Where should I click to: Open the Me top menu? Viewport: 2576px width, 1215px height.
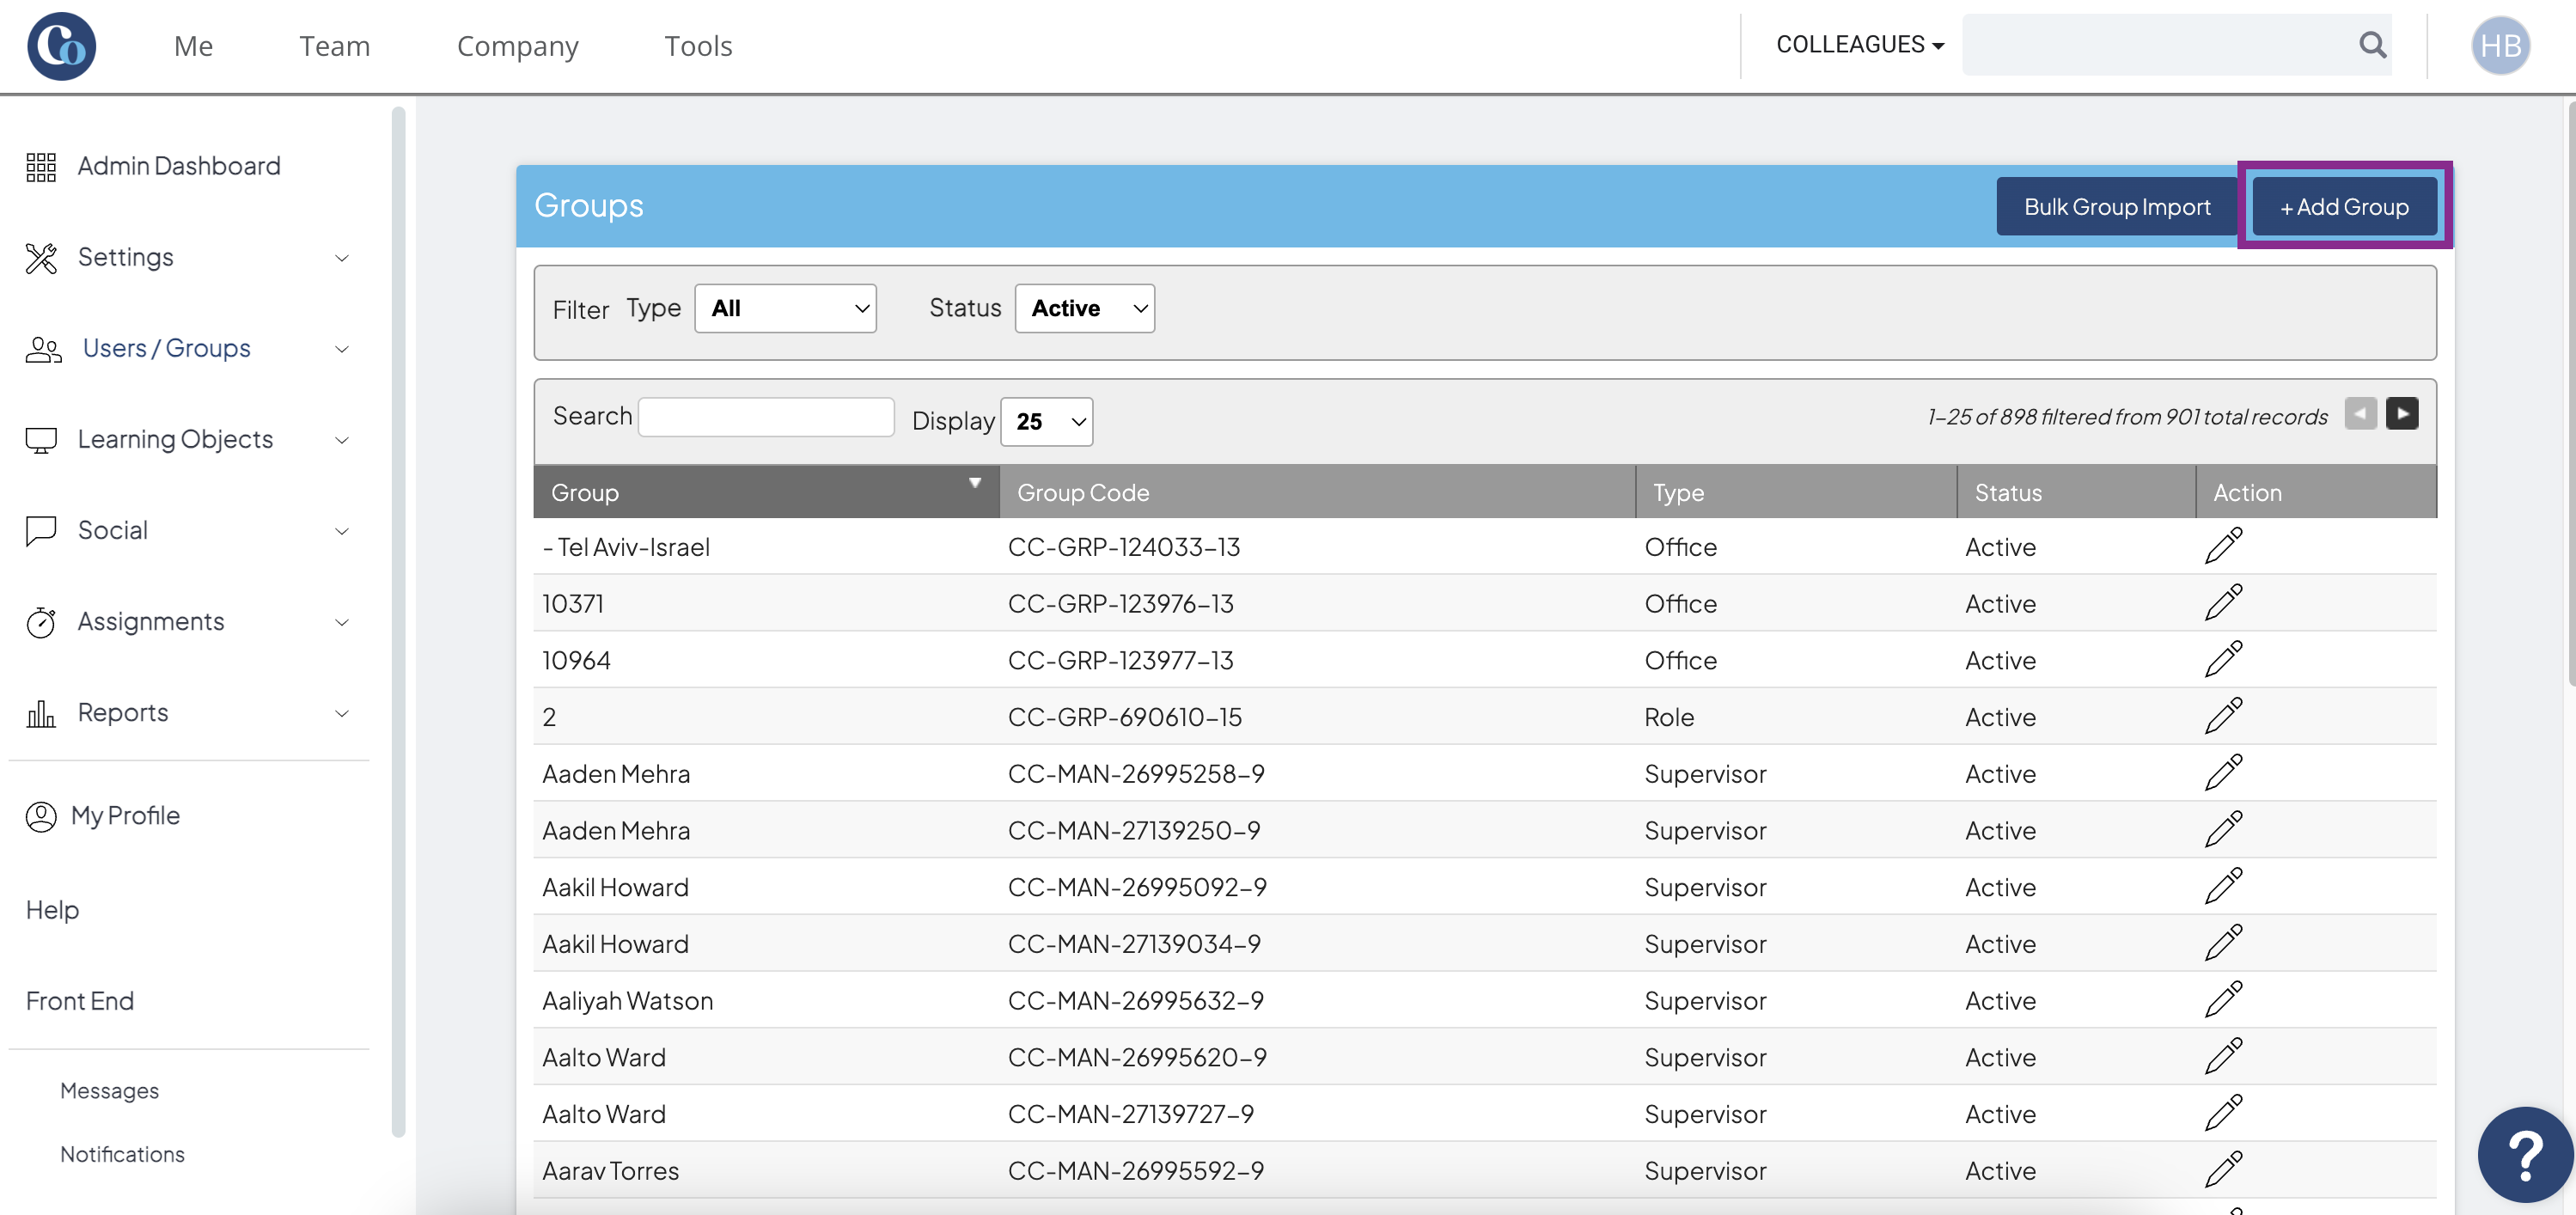point(193,46)
